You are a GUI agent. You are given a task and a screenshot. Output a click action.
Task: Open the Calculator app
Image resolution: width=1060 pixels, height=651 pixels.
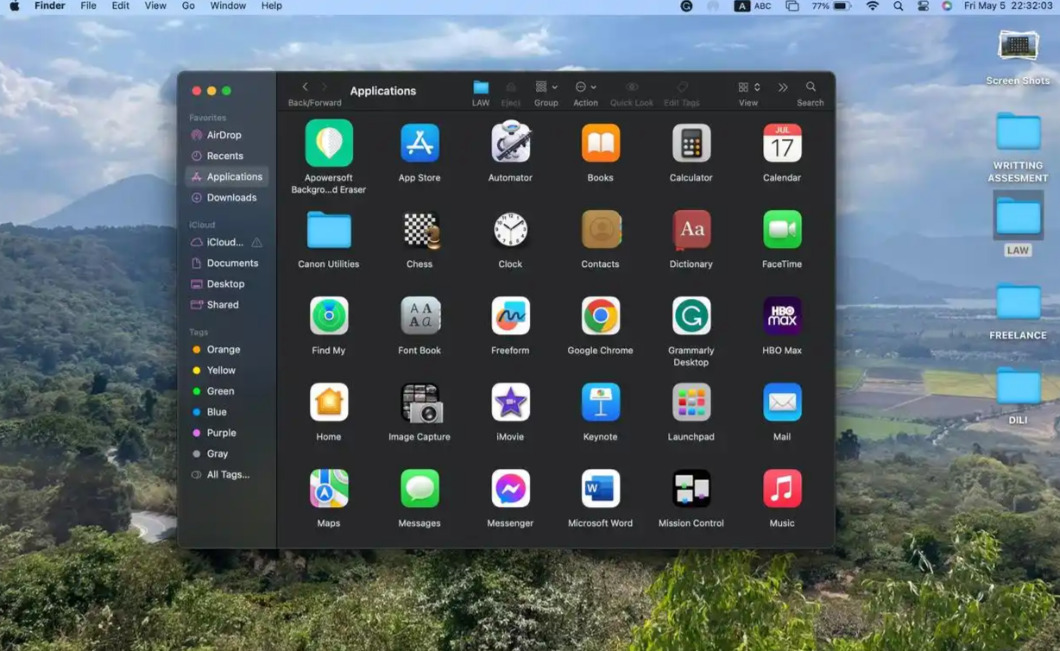click(x=691, y=143)
